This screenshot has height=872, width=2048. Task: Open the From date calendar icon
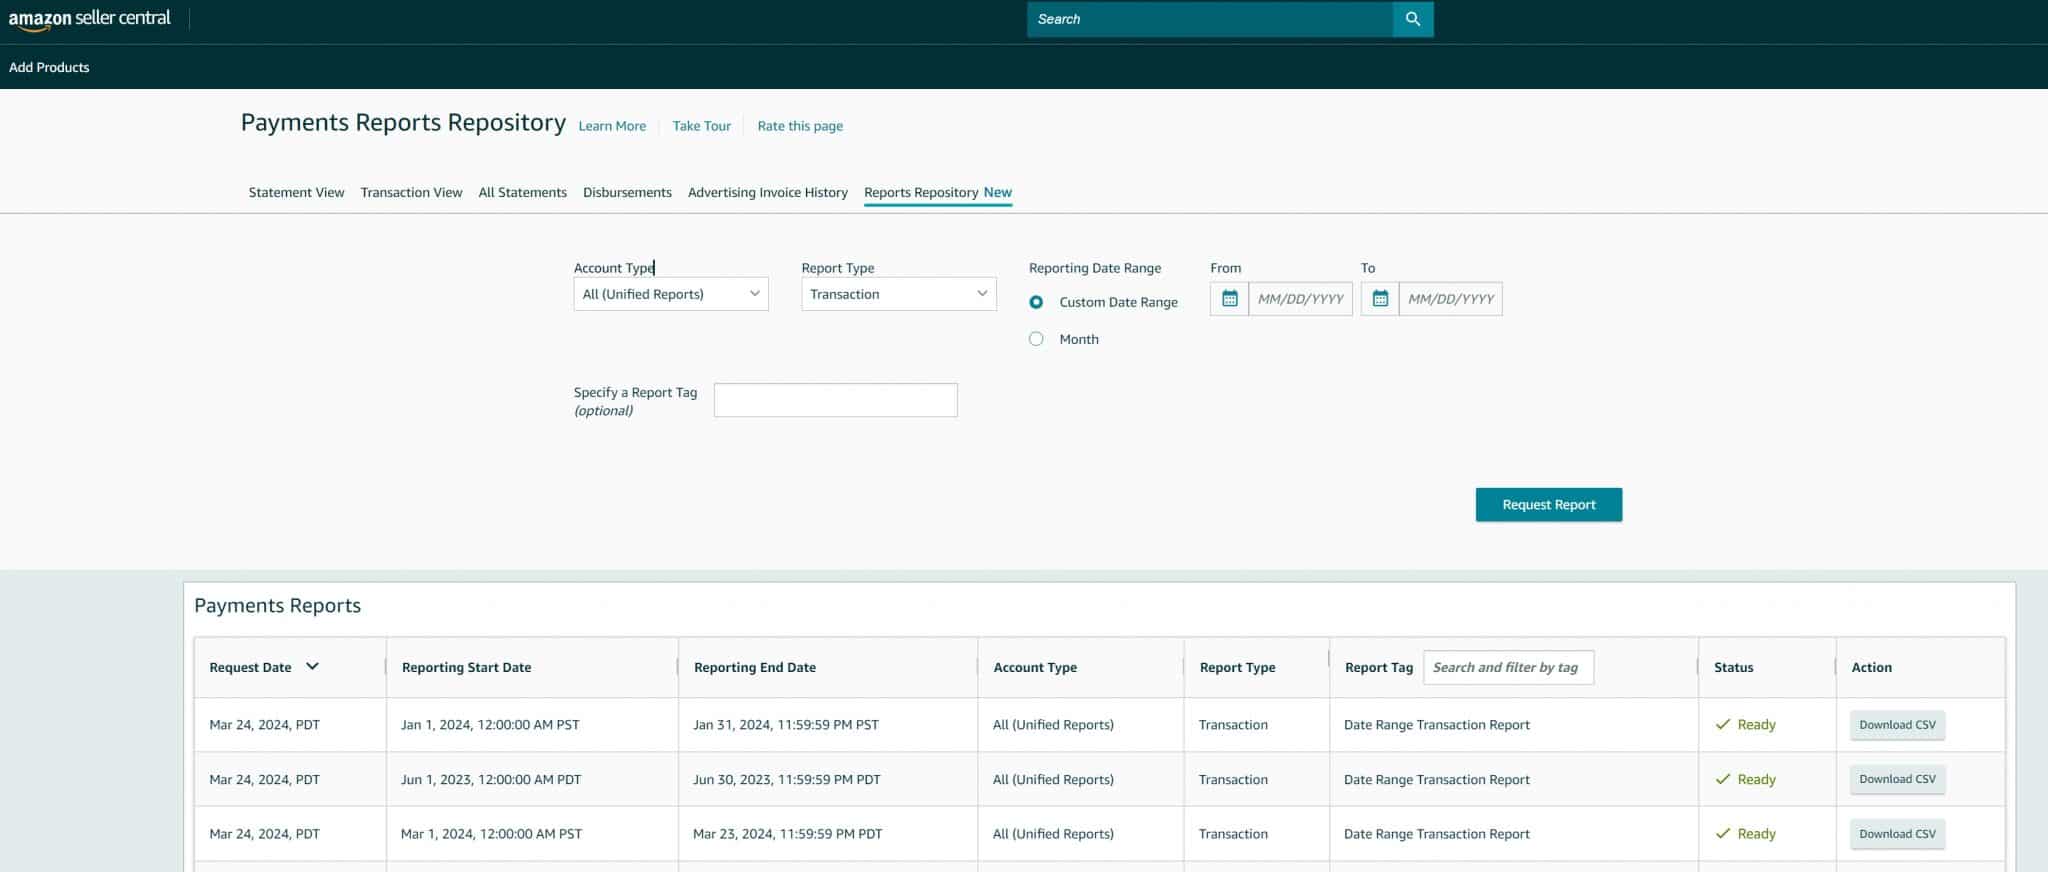coord(1230,299)
